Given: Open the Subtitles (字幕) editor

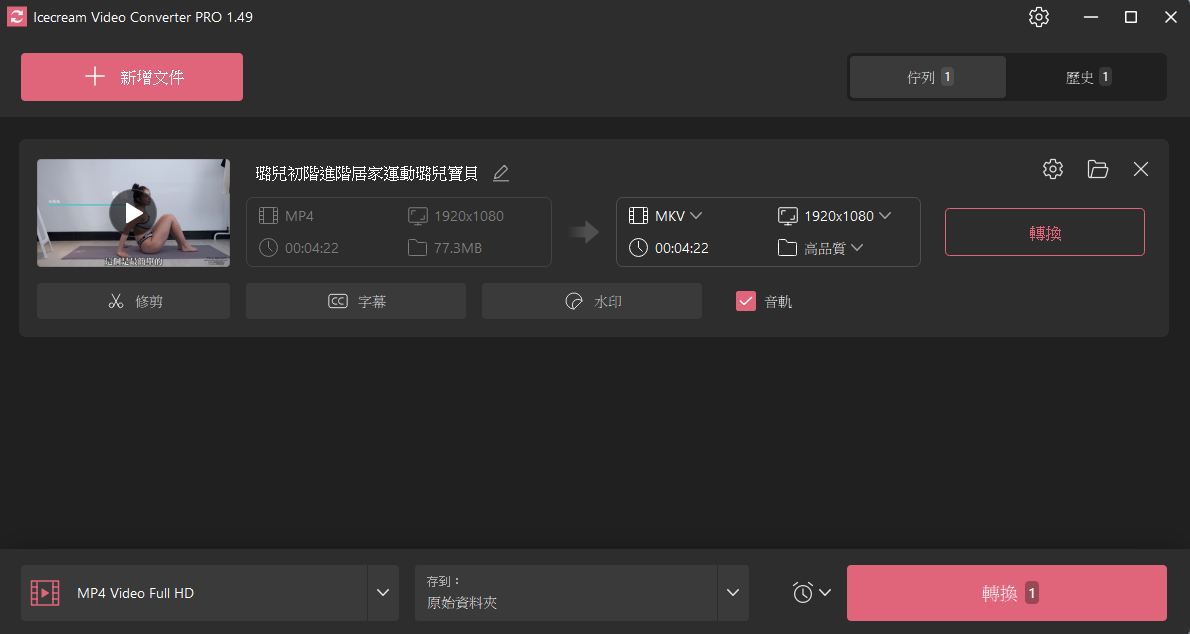Looking at the screenshot, I should click(355, 300).
